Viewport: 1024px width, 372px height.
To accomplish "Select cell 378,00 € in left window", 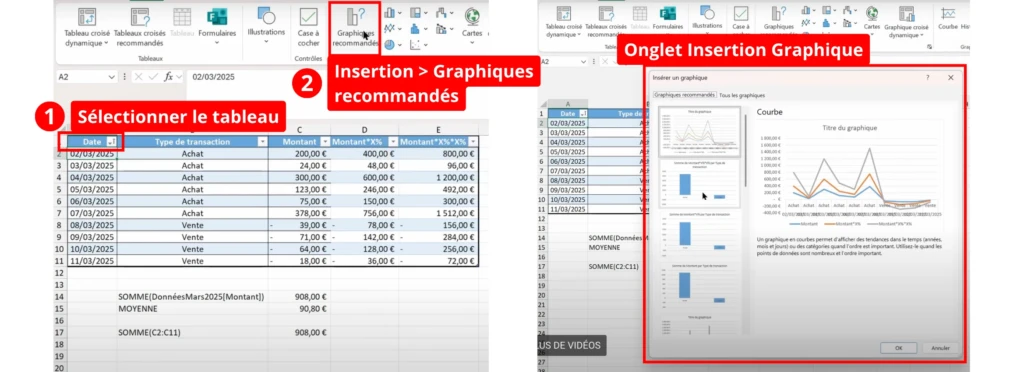I will [x=299, y=213].
